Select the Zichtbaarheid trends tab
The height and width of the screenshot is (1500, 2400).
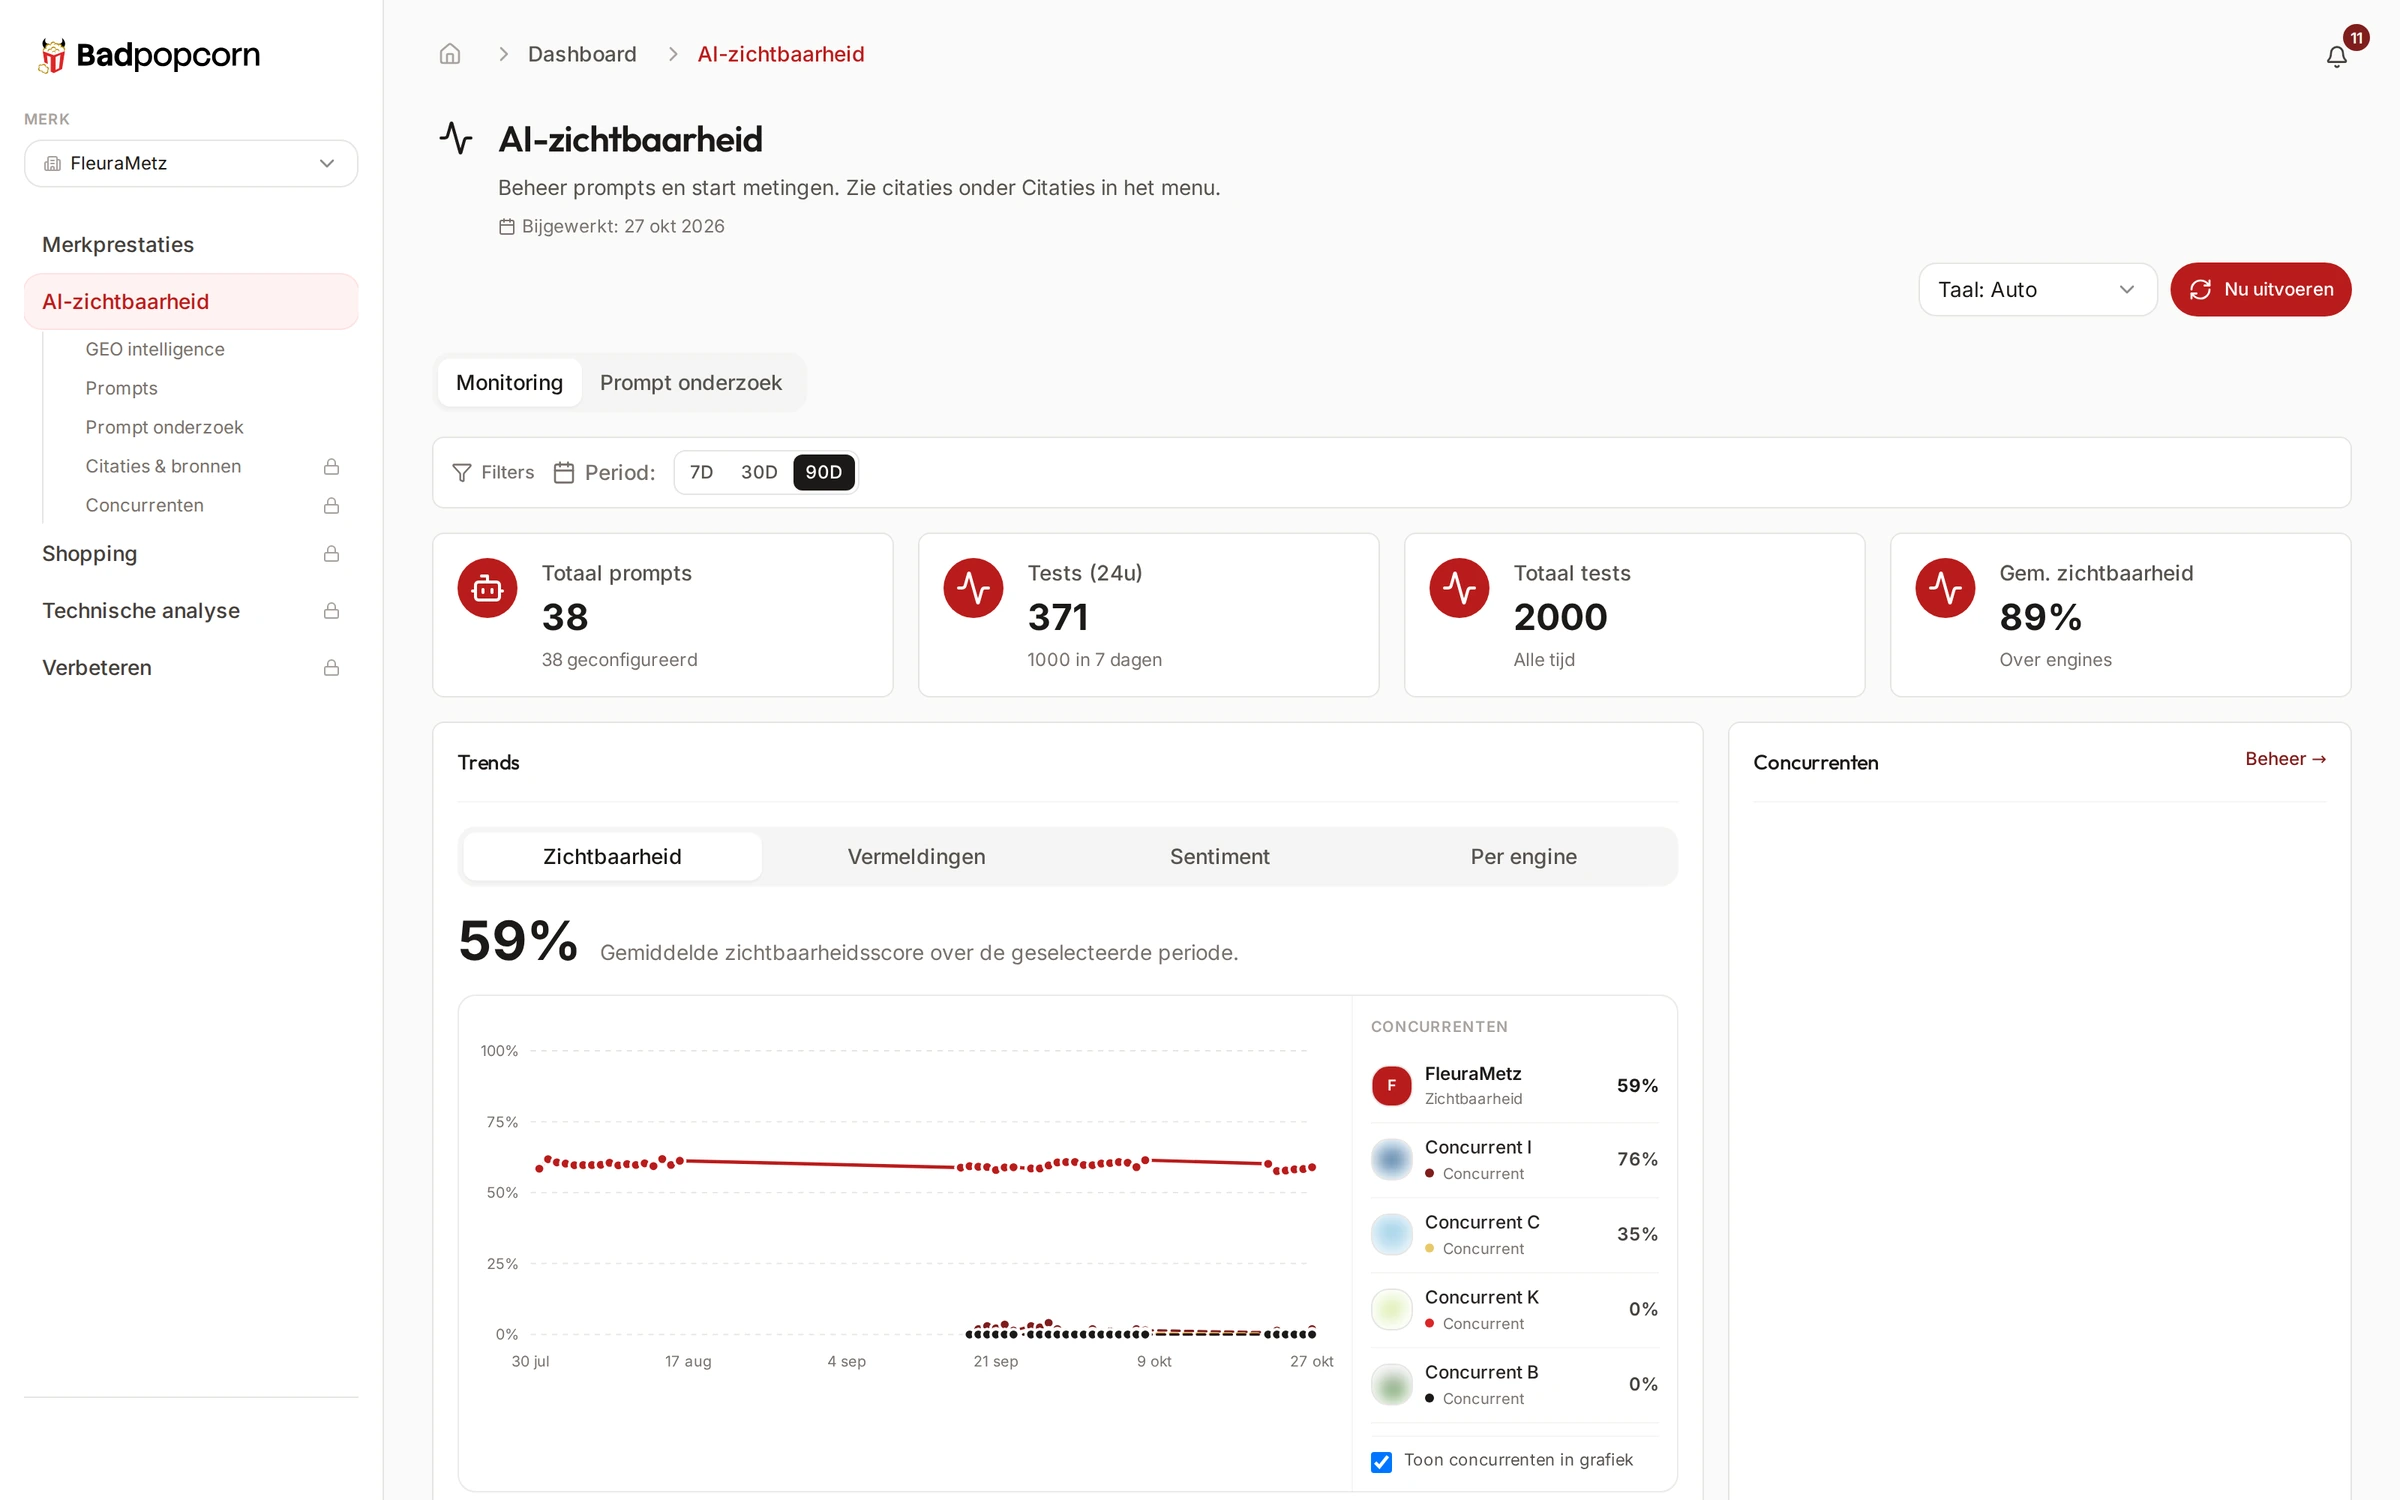pyautogui.click(x=612, y=857)
